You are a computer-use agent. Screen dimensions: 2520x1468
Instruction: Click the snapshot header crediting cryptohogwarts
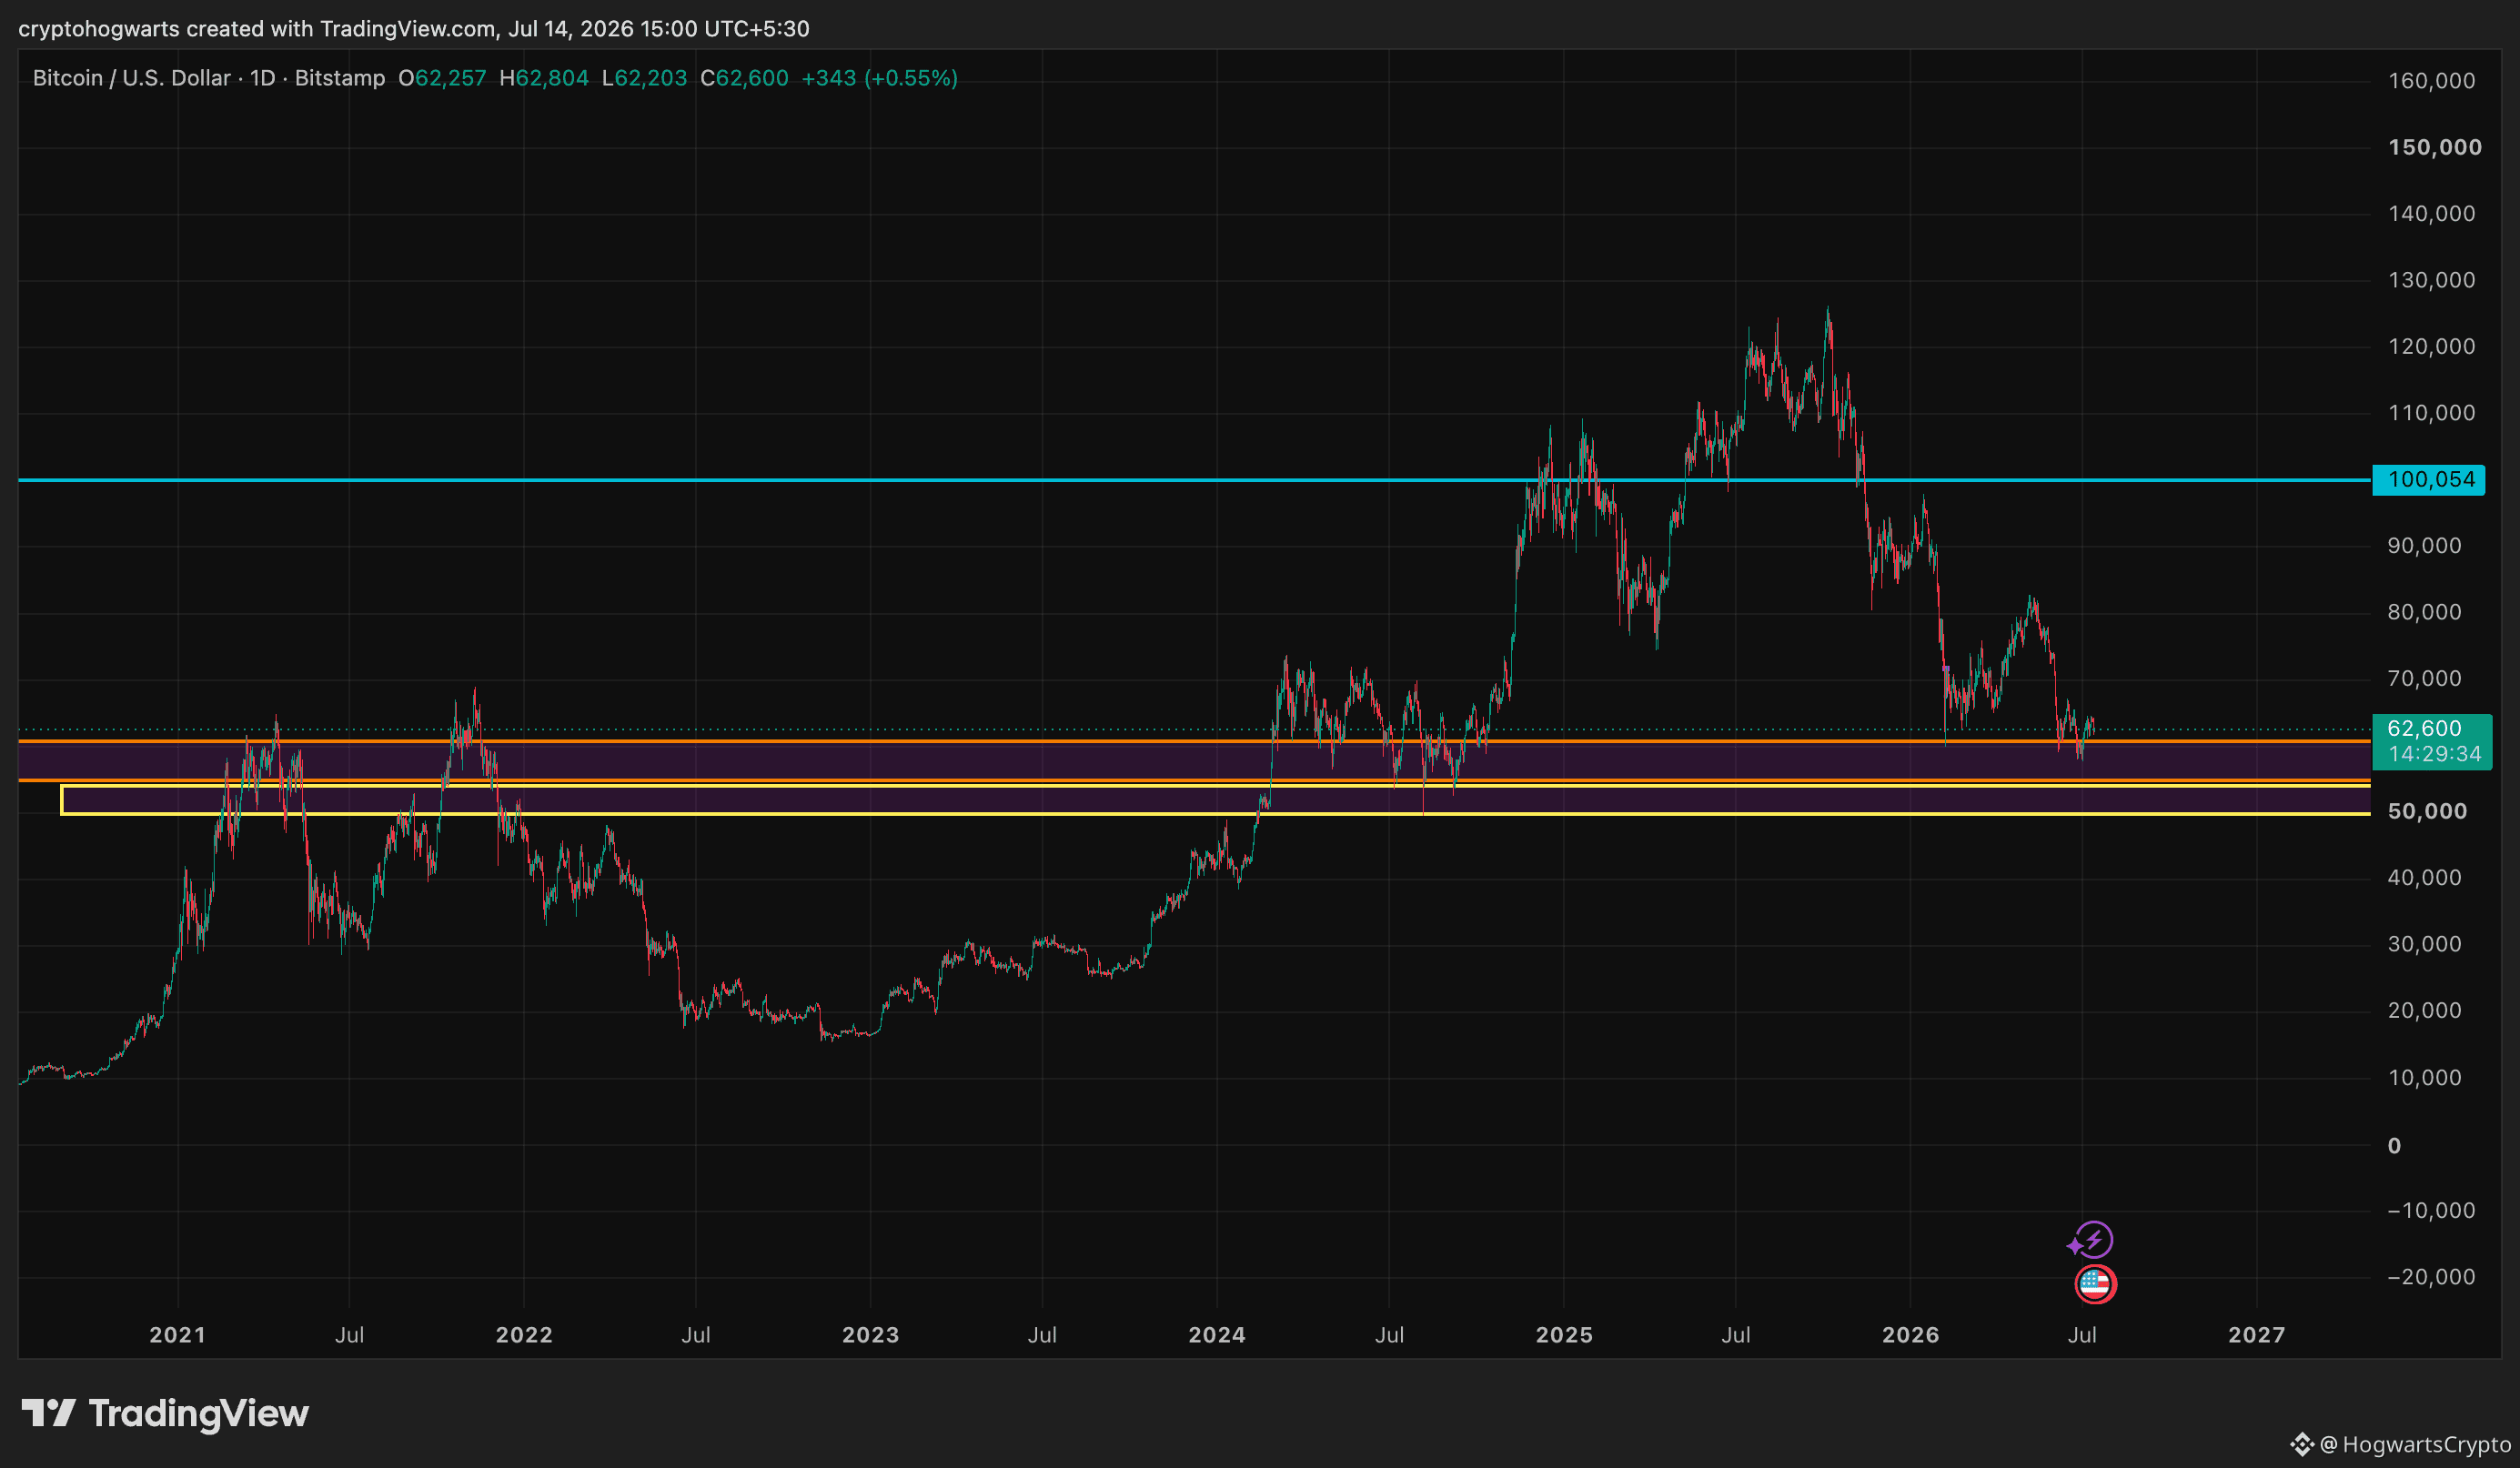coord(414,29)
